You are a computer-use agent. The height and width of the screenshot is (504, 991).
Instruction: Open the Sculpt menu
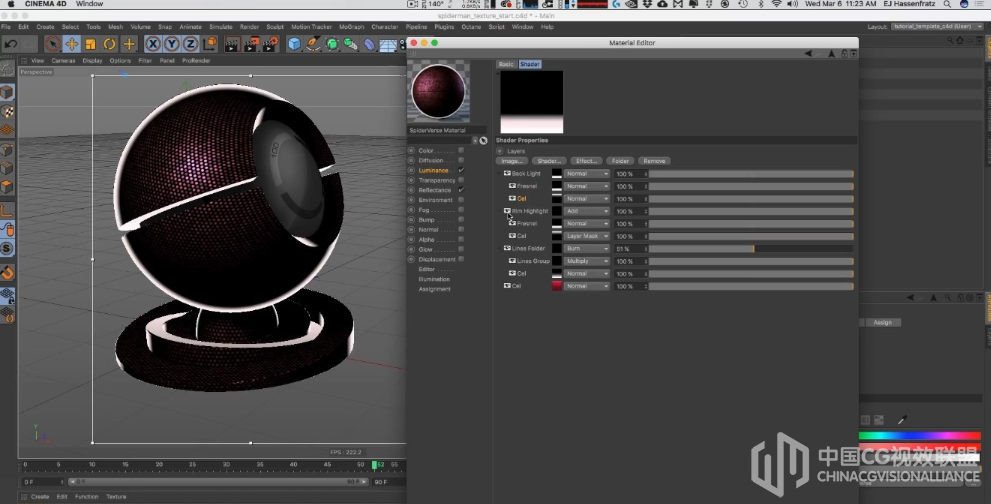pos(275,27)
